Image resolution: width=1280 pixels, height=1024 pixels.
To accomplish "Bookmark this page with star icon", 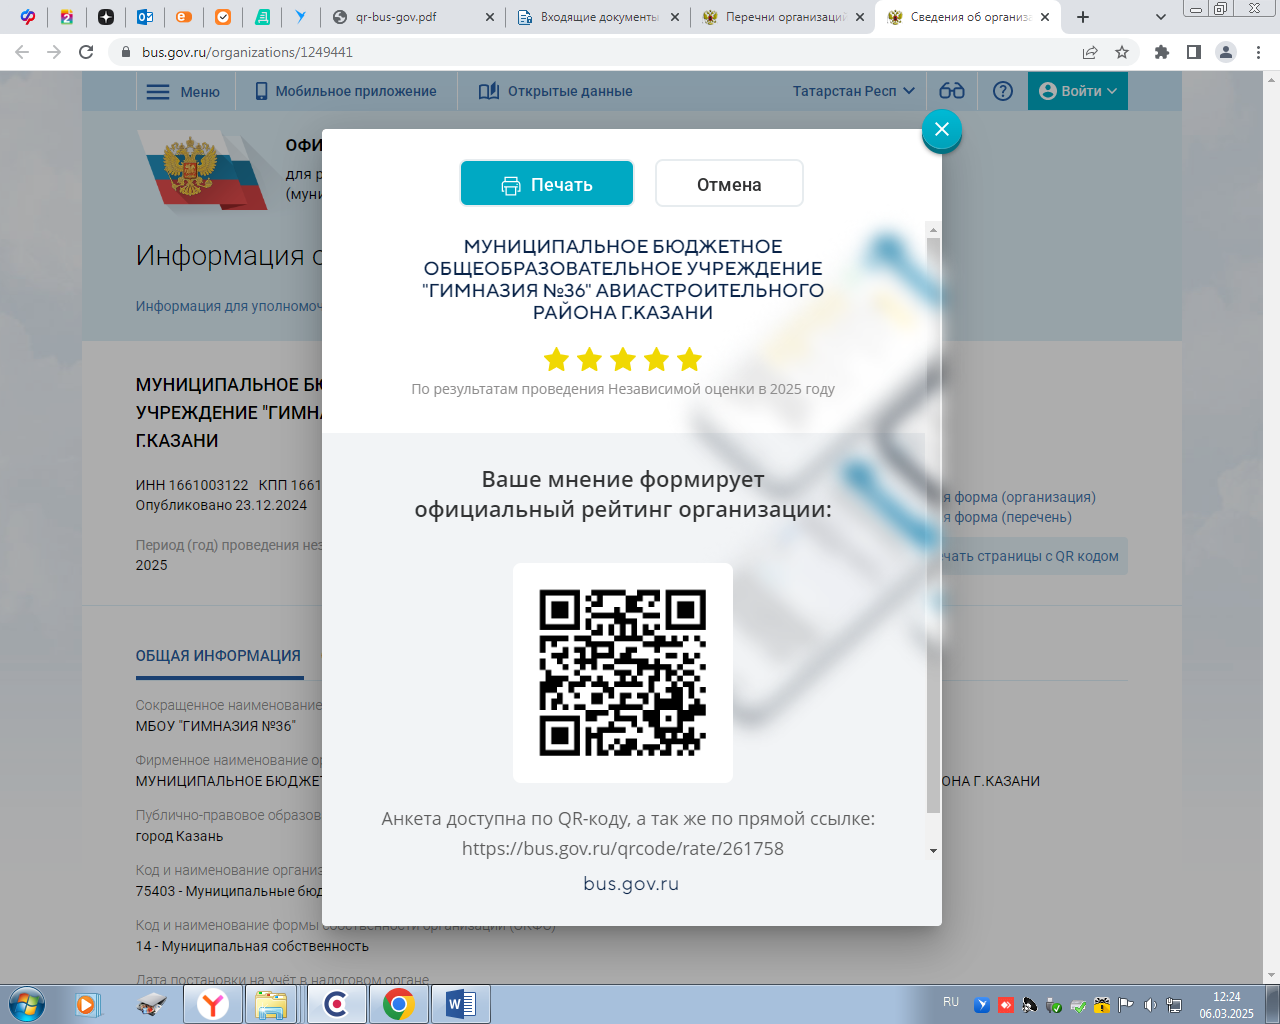I will [x=1122, y=52].
